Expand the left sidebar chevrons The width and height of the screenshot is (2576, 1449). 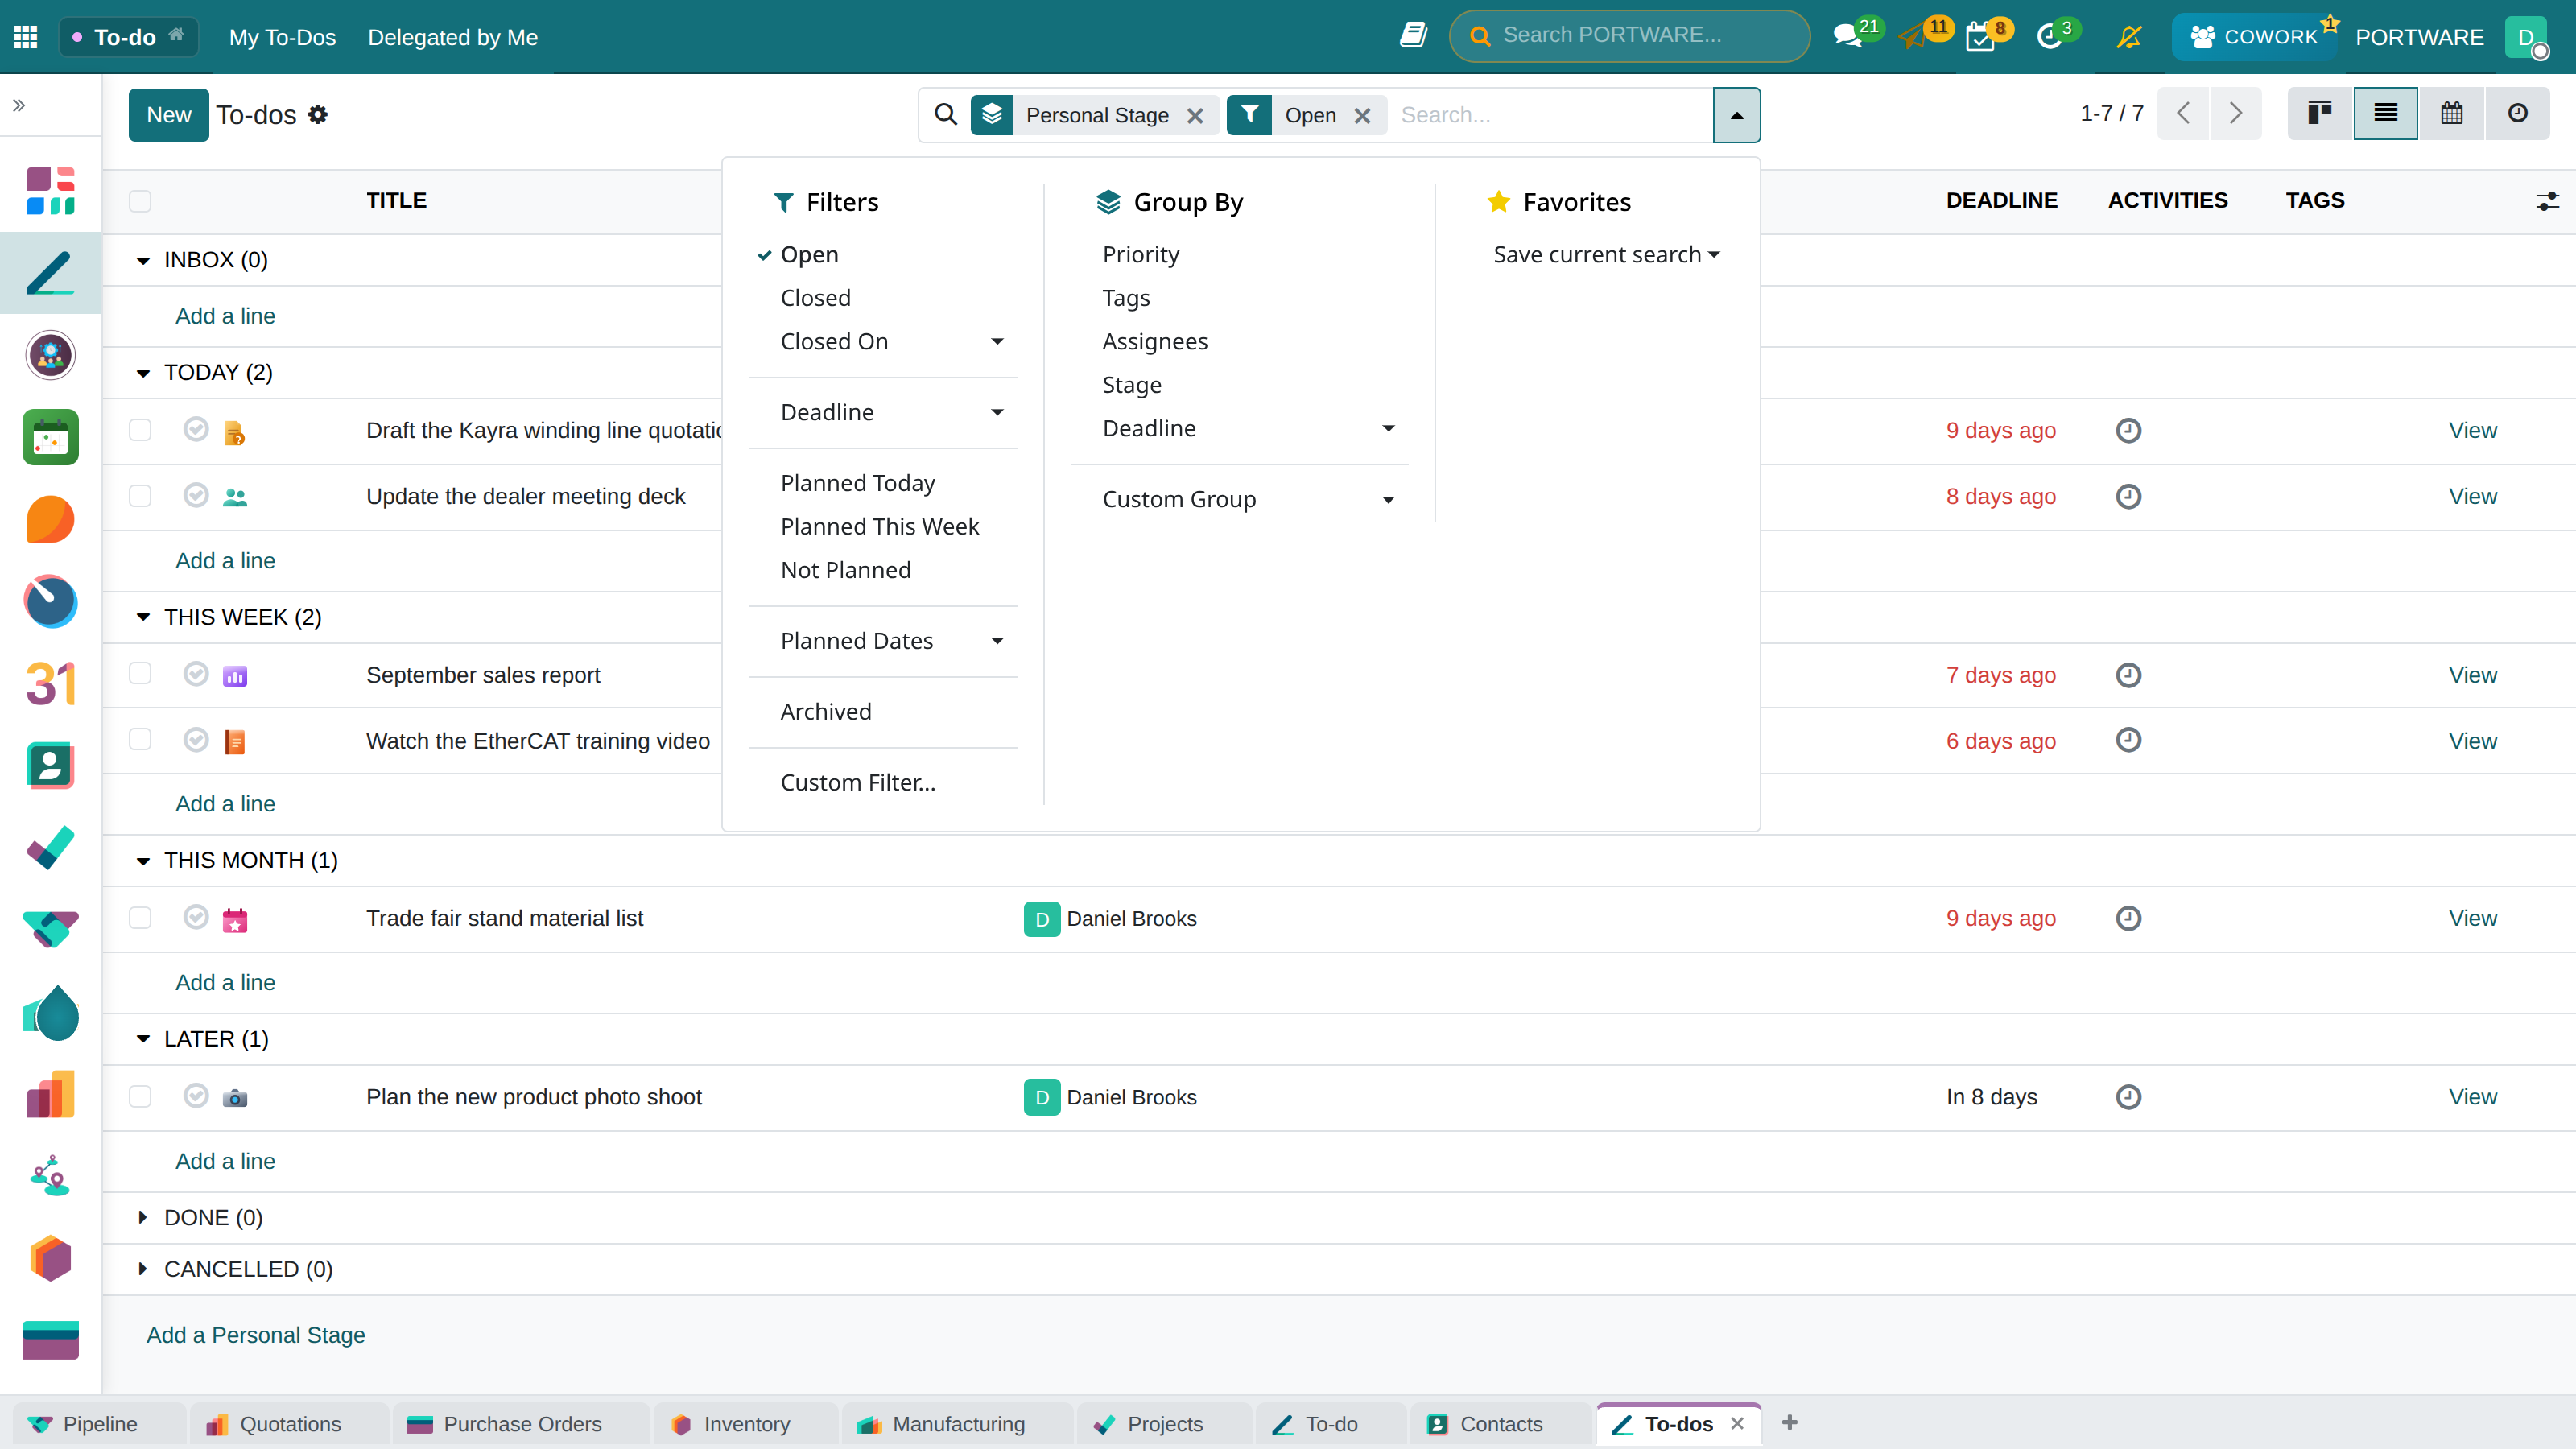click(x=19, y=105)
